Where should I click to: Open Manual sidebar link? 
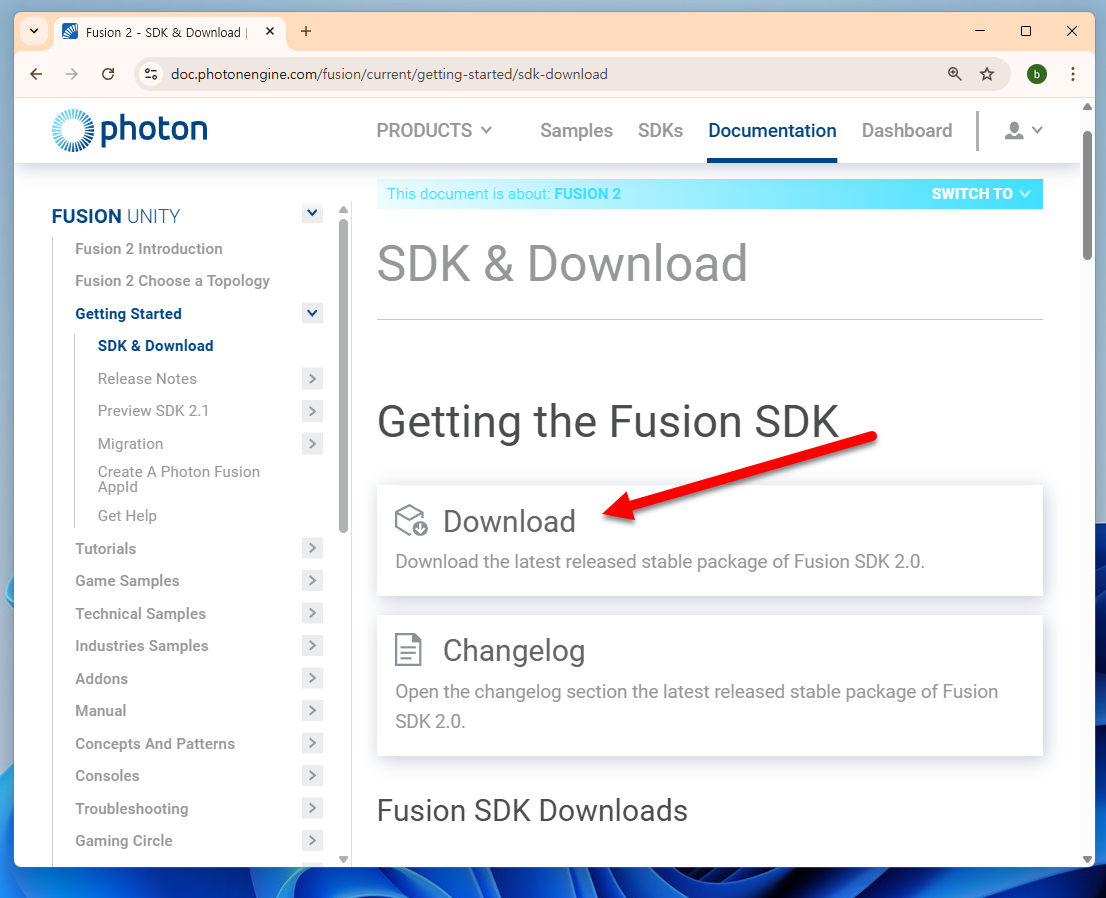tap(101, 710)
